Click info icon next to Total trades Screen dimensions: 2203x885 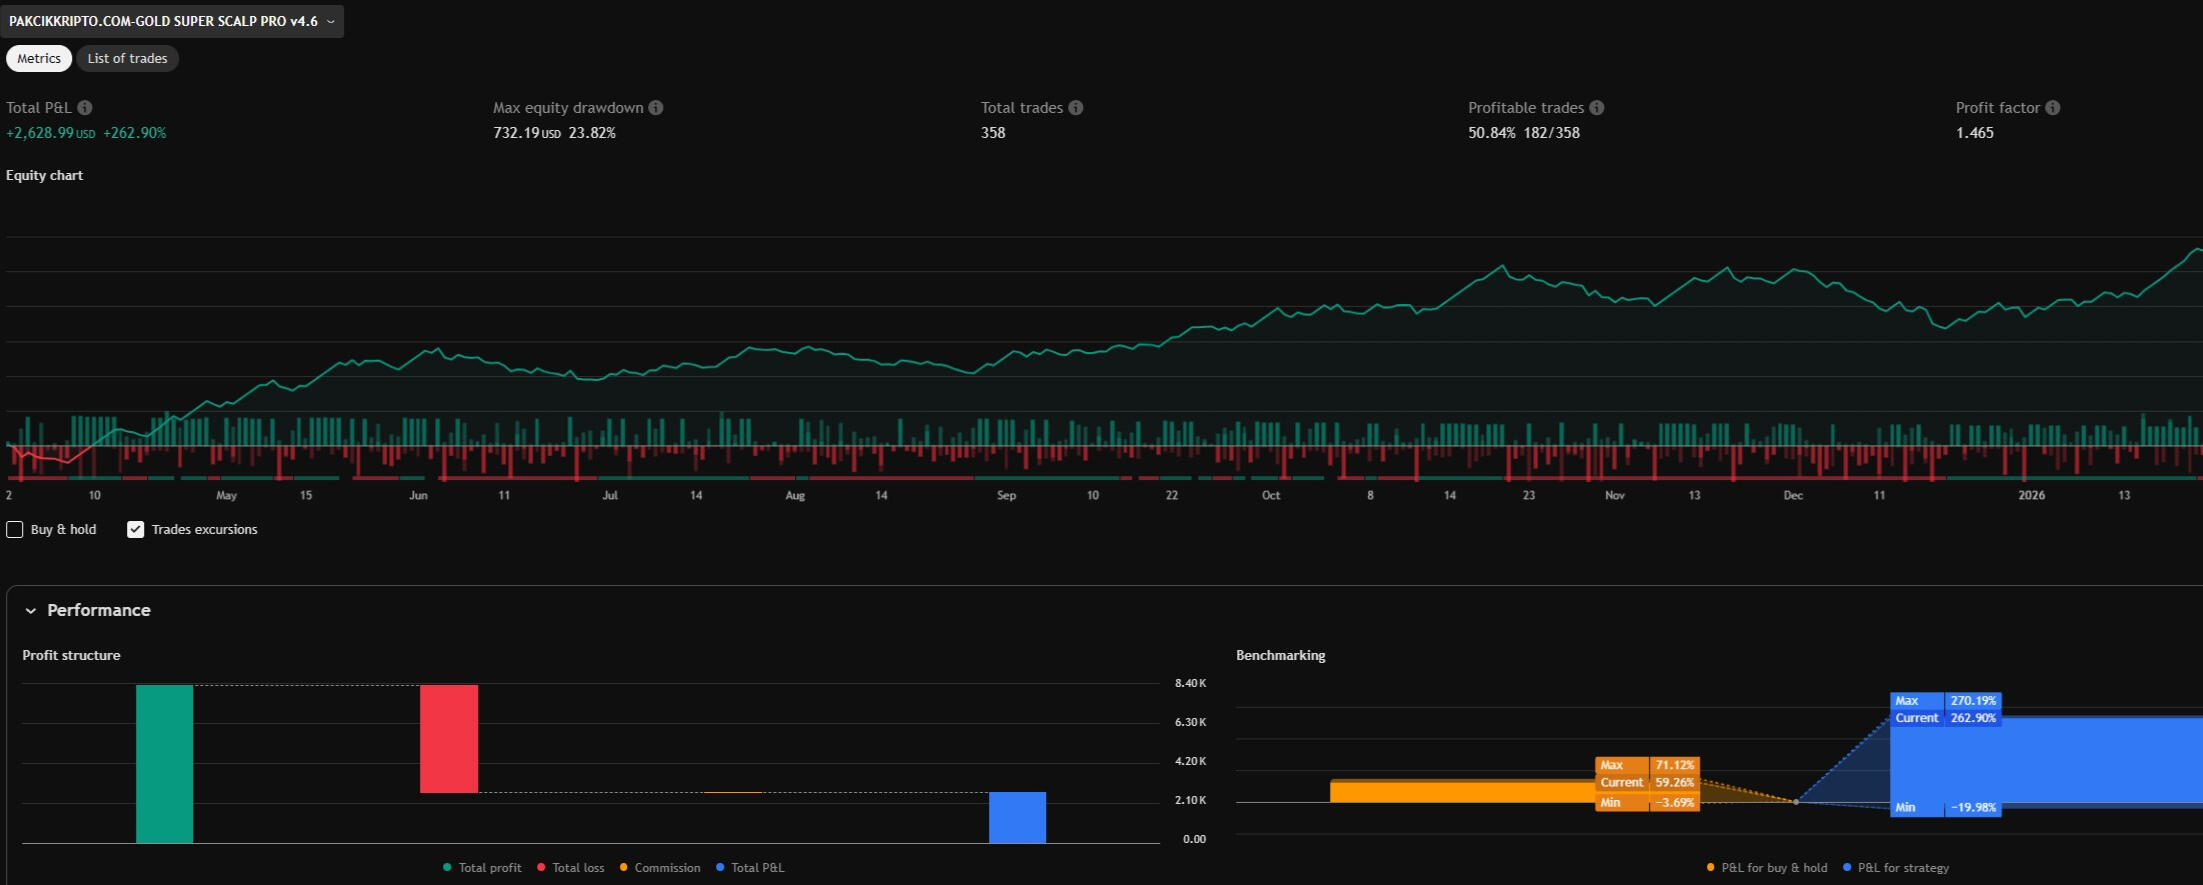point(1076,108)
